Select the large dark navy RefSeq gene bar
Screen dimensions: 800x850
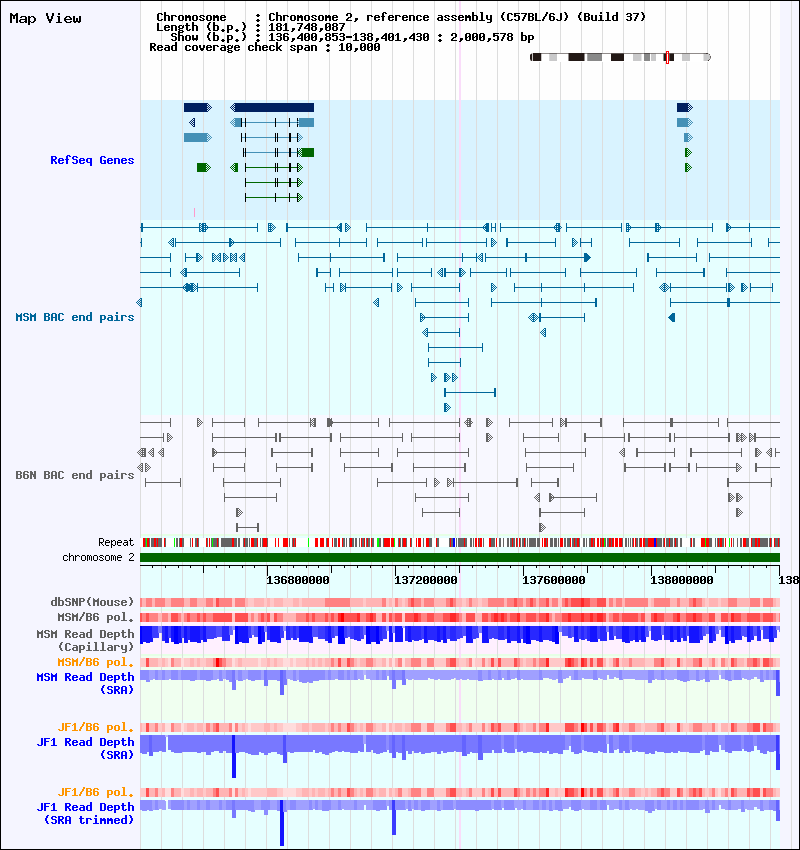pos(272,107)
